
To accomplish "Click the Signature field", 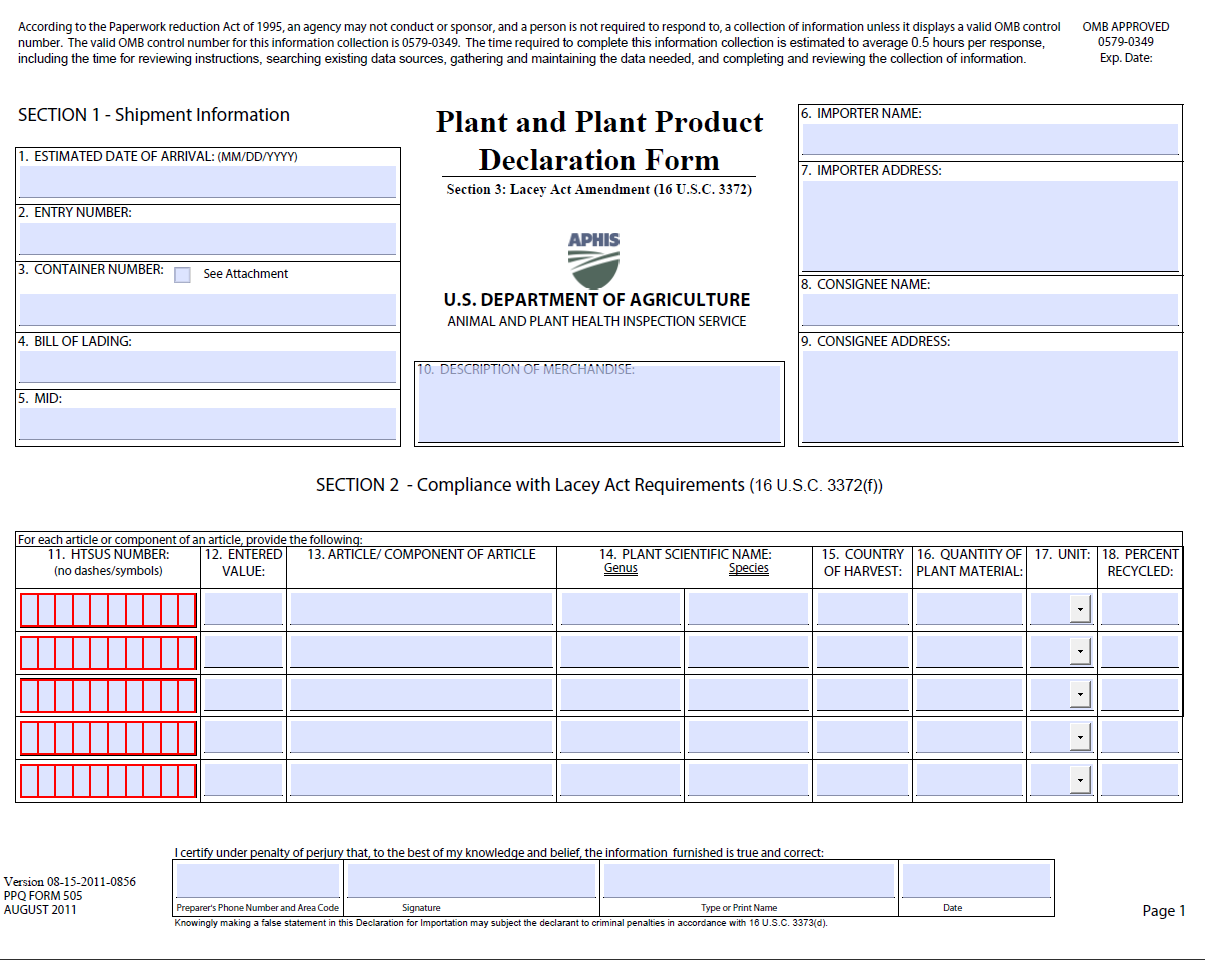I will (x=471, y=881).
